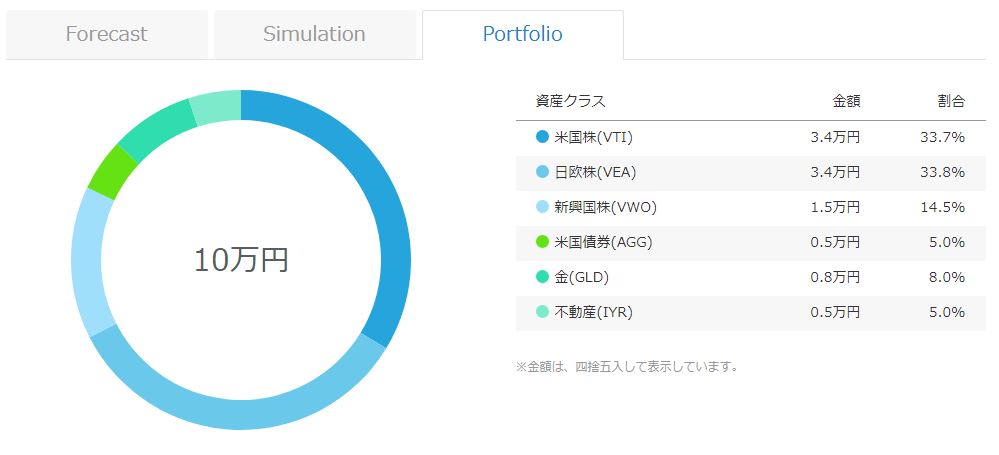Open the Simulation tab
Image resolution: width=999 pixels, height=455 pixels.
click(314, 34)
